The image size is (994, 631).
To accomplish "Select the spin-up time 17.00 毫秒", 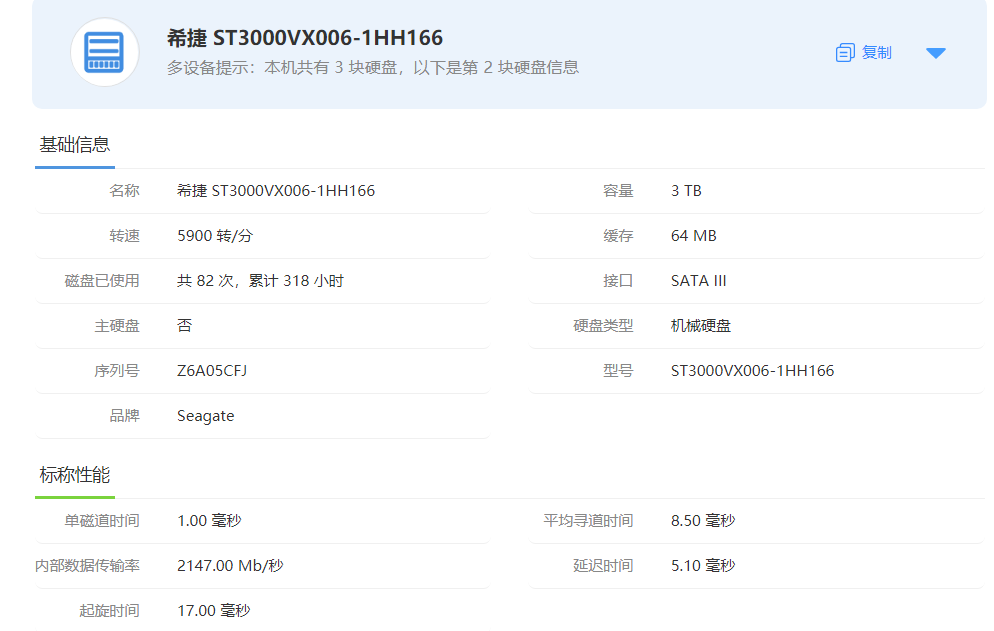I will pyautogui.click(x=214, y=611).
